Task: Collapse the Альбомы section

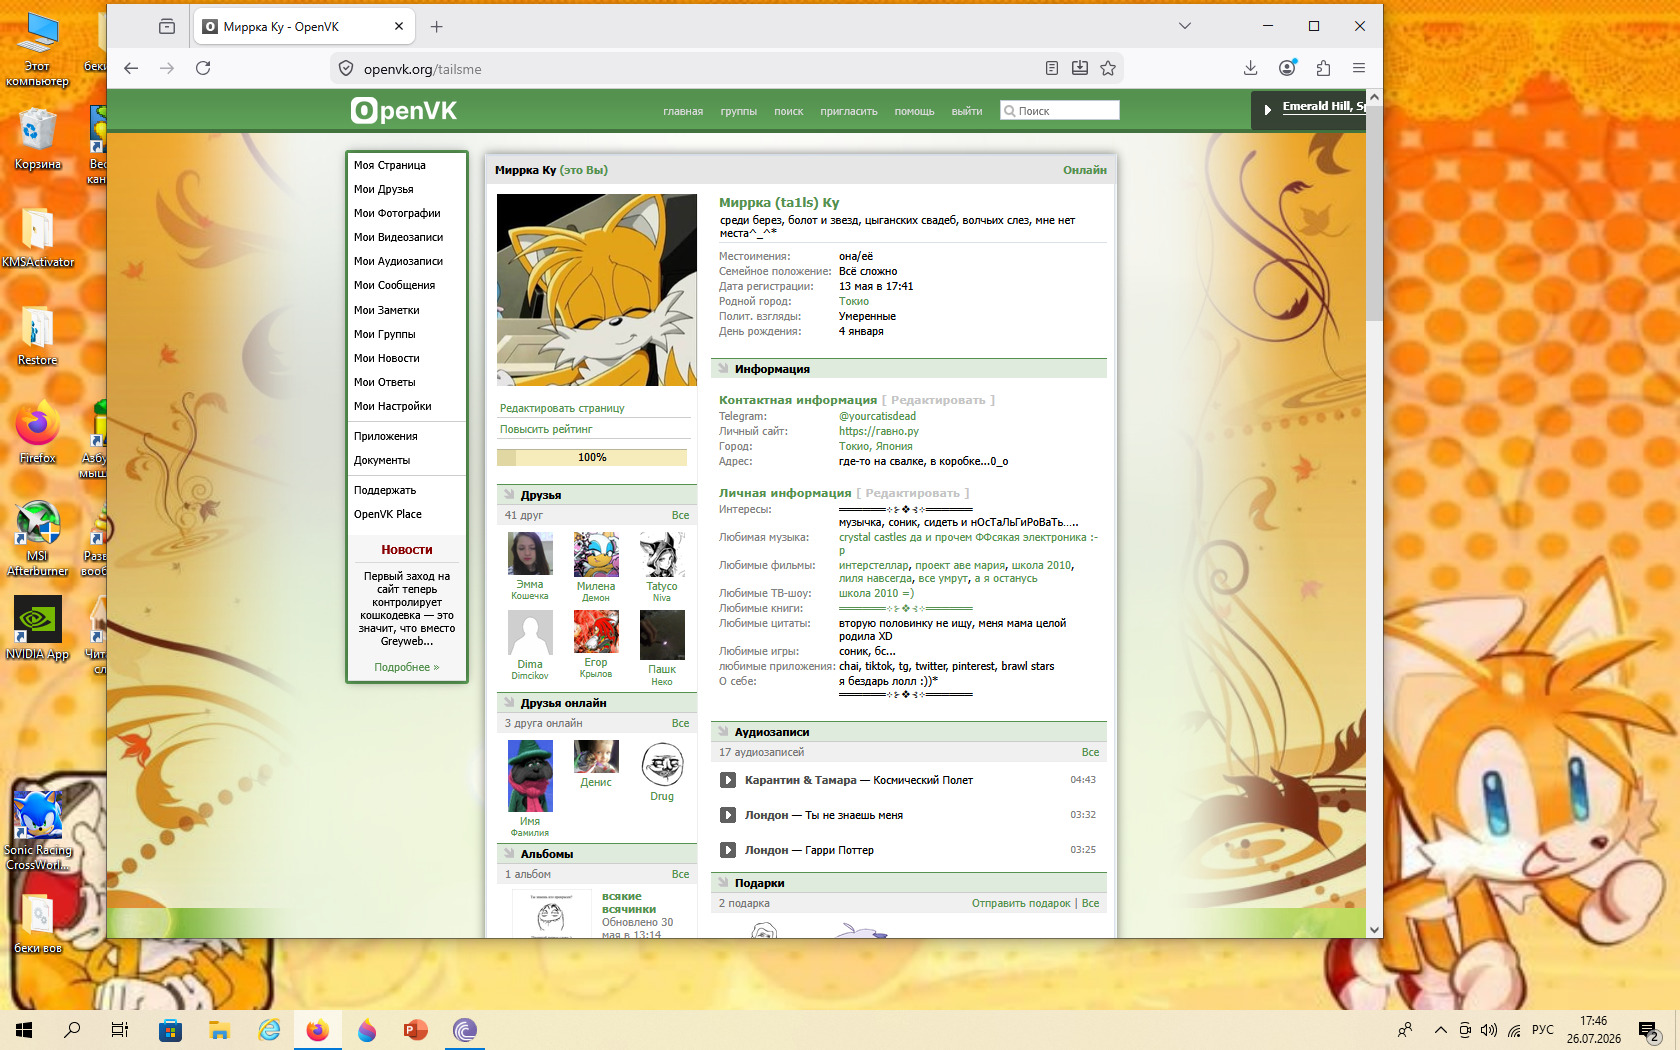Action: tap(509, 854)
